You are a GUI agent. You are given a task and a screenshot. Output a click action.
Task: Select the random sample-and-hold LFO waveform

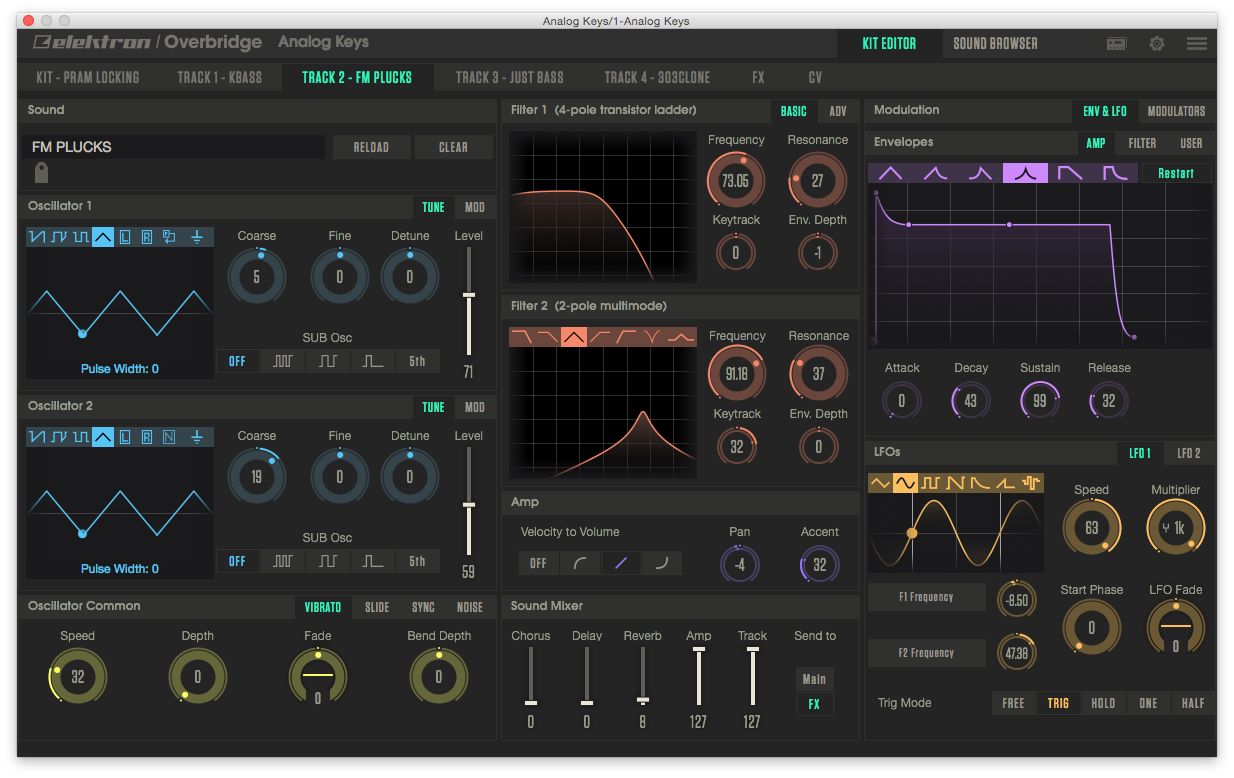(1031, 483)
